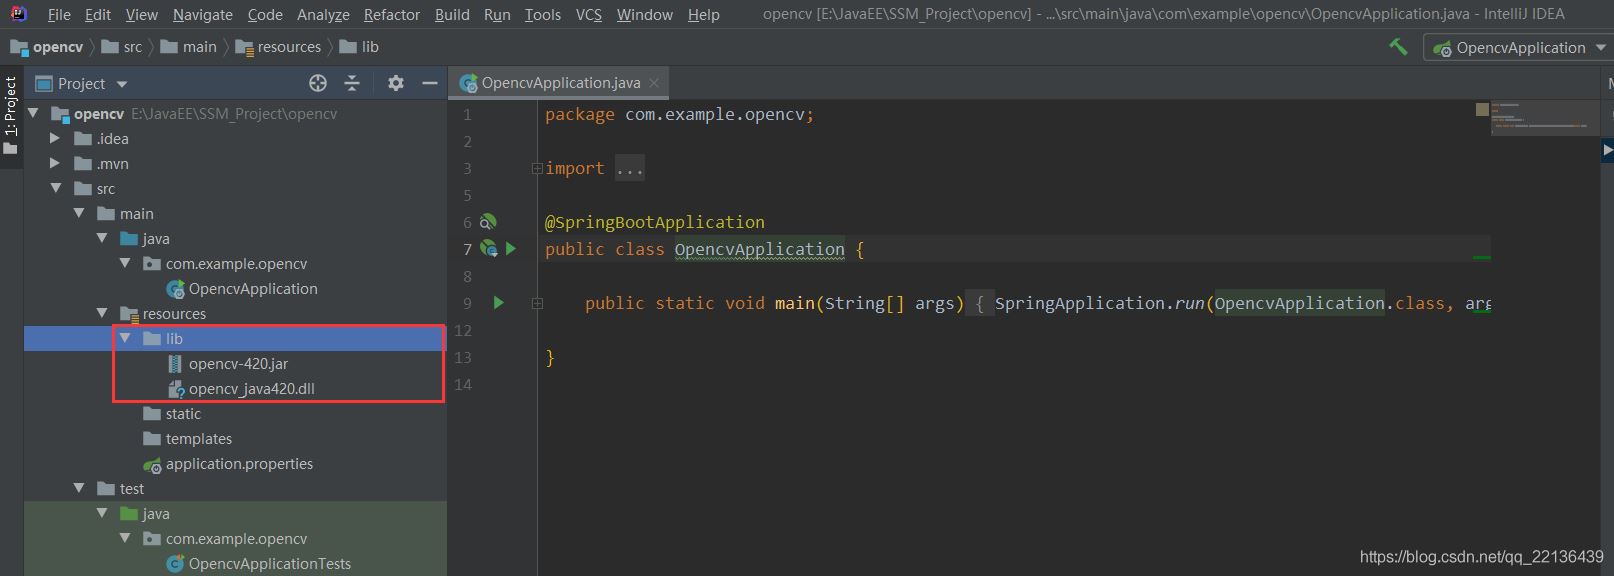The height and width of the screenshot is (576, 1614).
Task: Select opencv_java420.dll file in tree
Action: tap(241, 388)
